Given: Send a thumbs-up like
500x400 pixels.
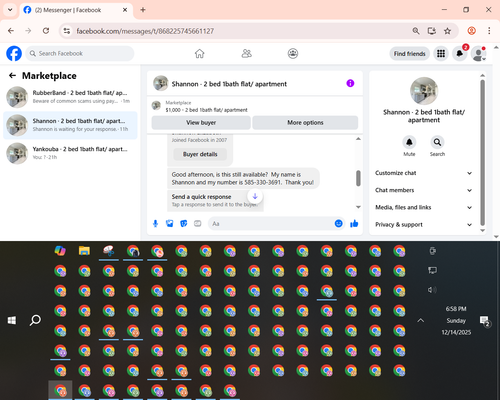Looking at the screenshot, I should (354, 223).
